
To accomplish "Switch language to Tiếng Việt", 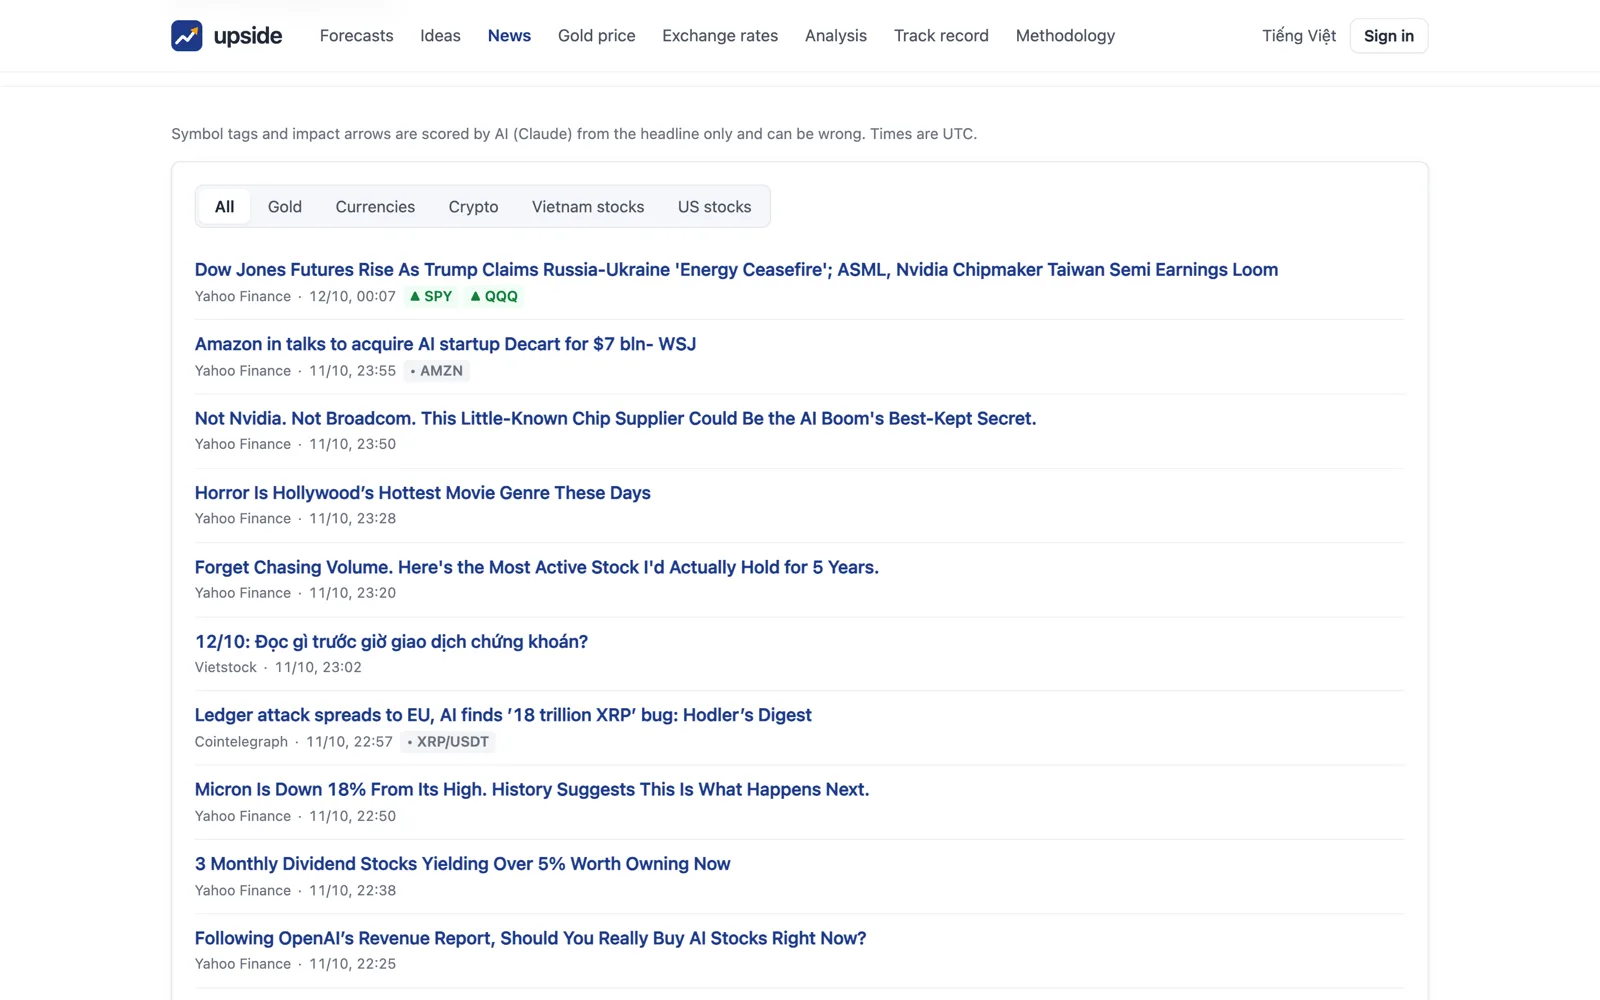I will pyautogui.click(x=1299, y=36).
